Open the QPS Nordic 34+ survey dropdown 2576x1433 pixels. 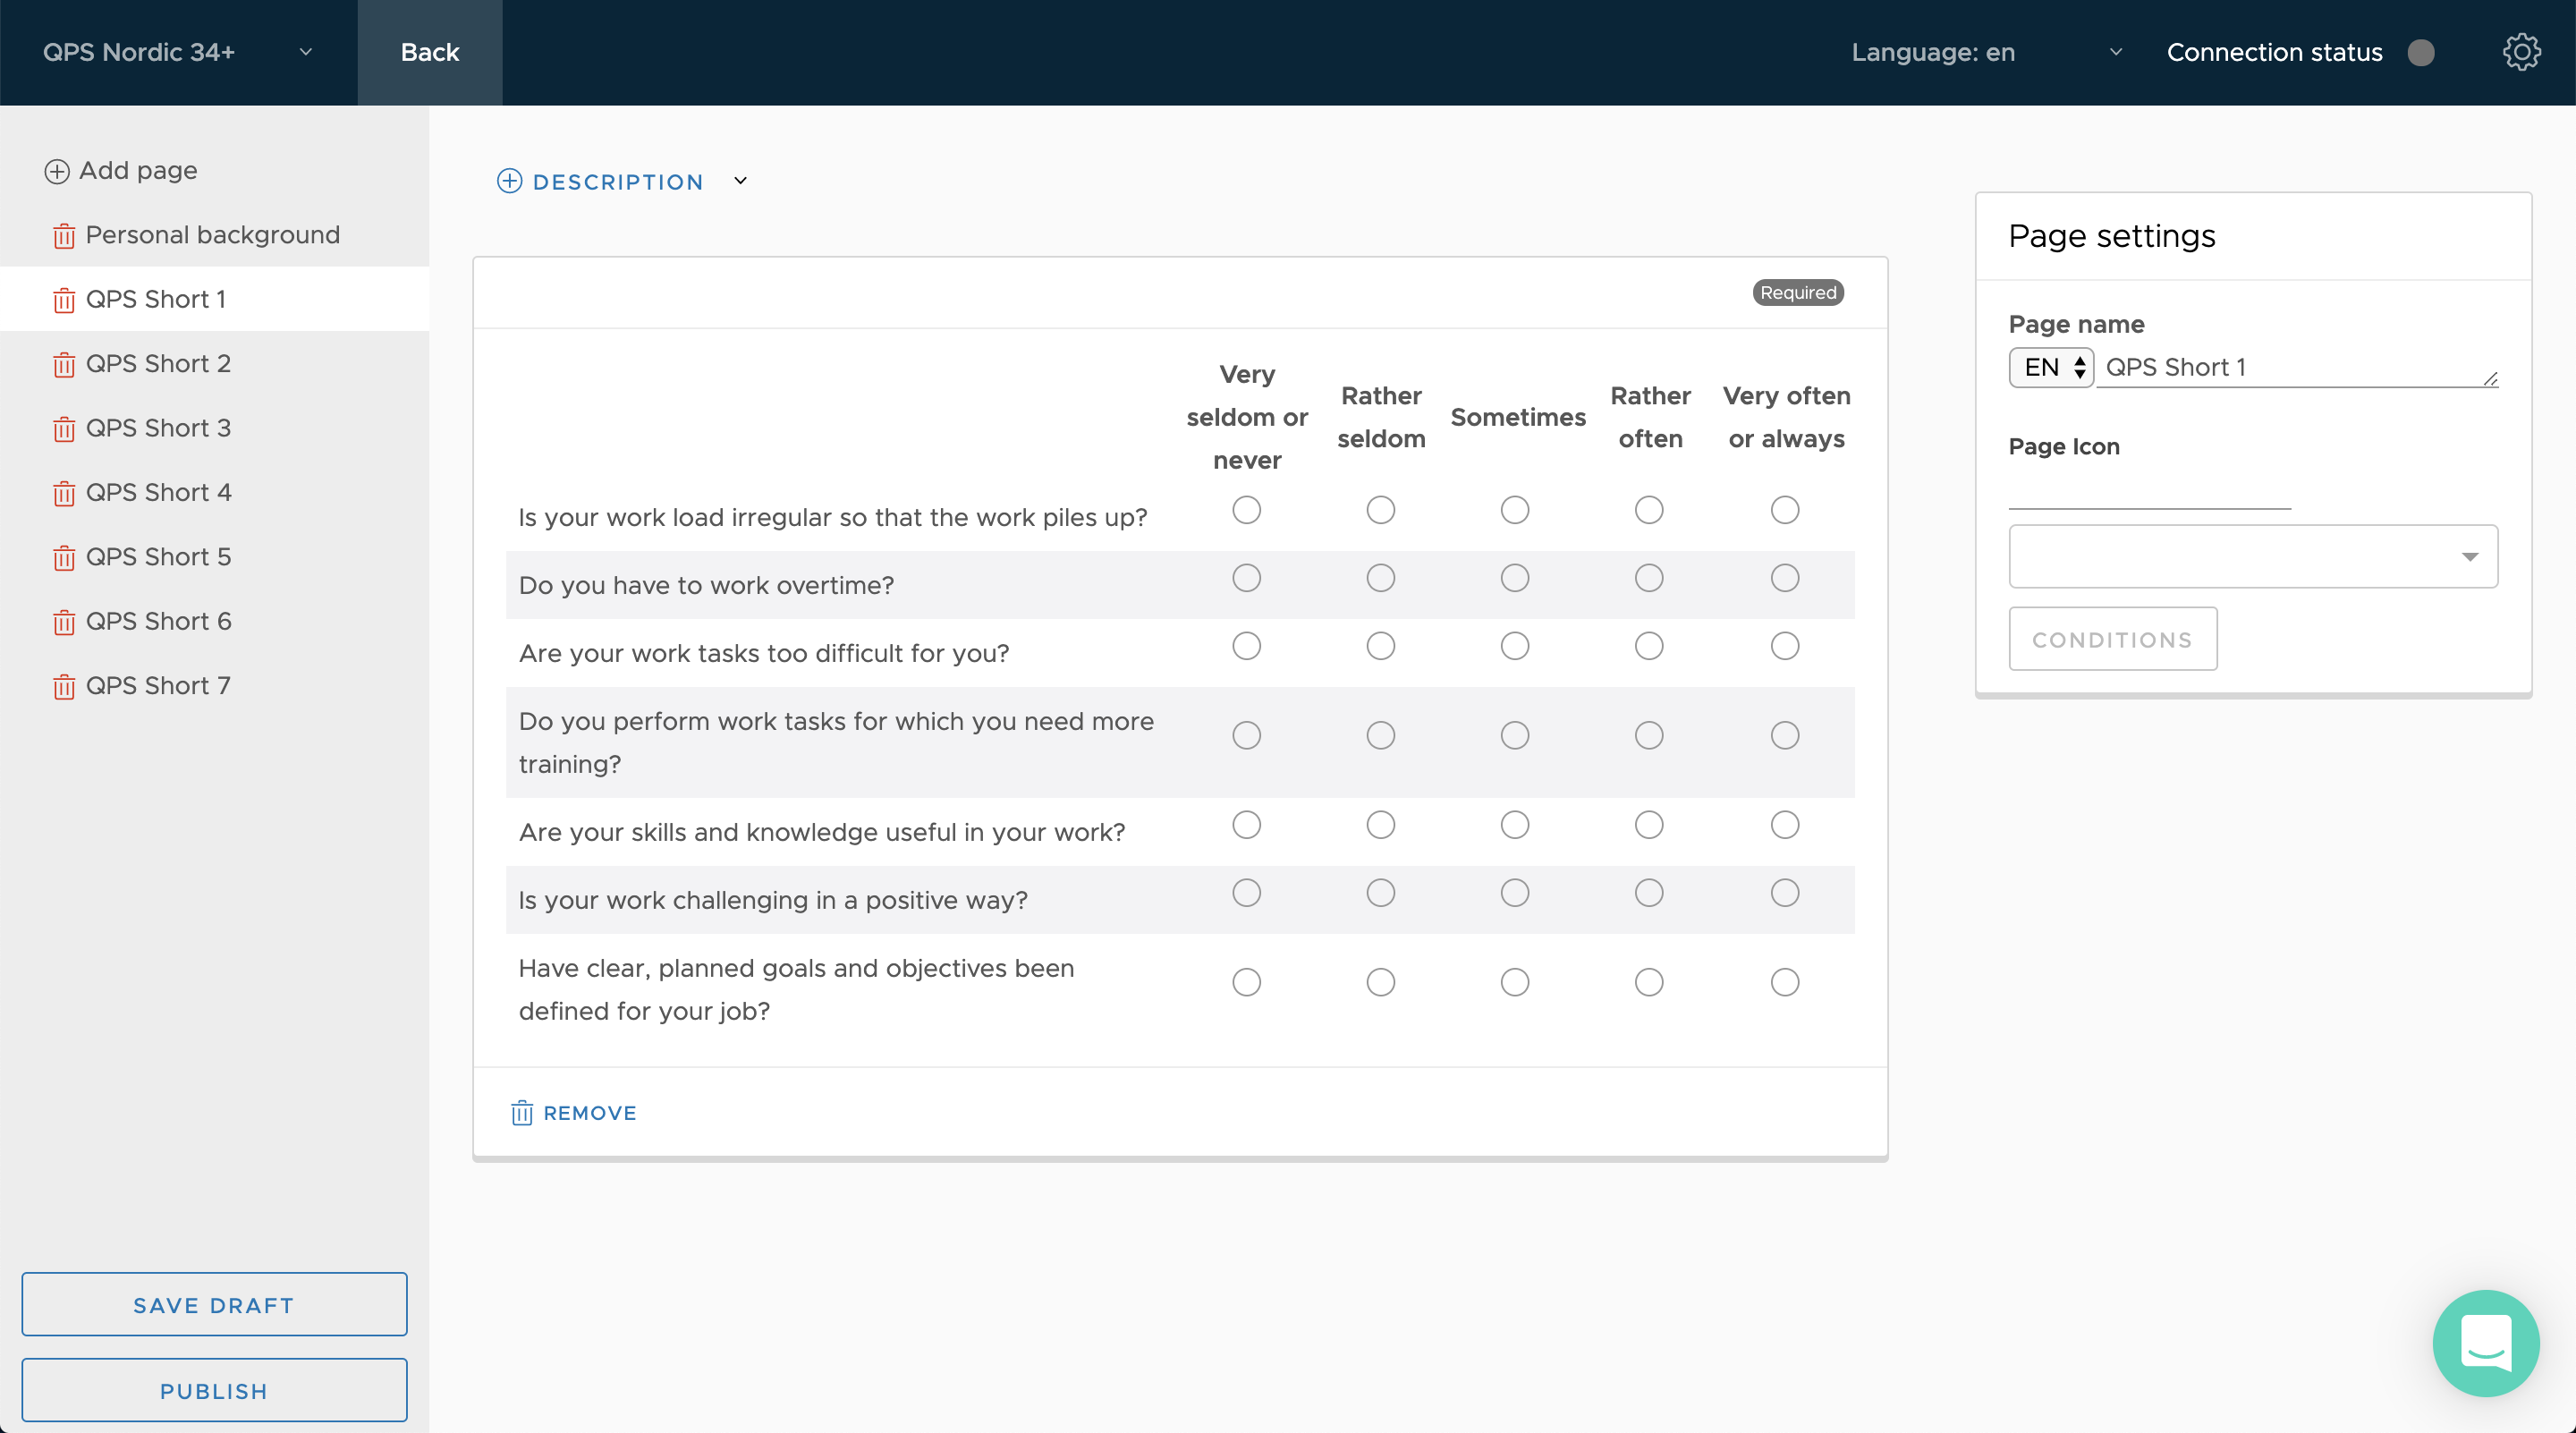[178, 52]
